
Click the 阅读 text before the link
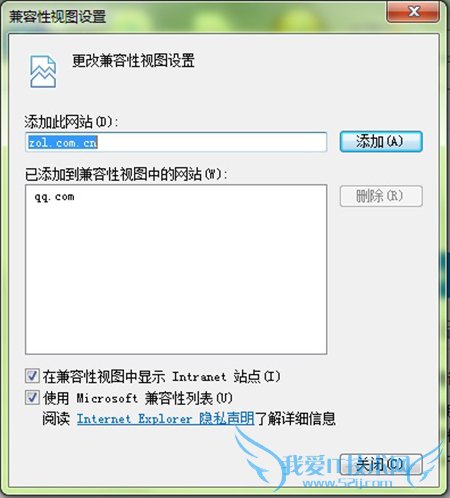coord(56,419)
